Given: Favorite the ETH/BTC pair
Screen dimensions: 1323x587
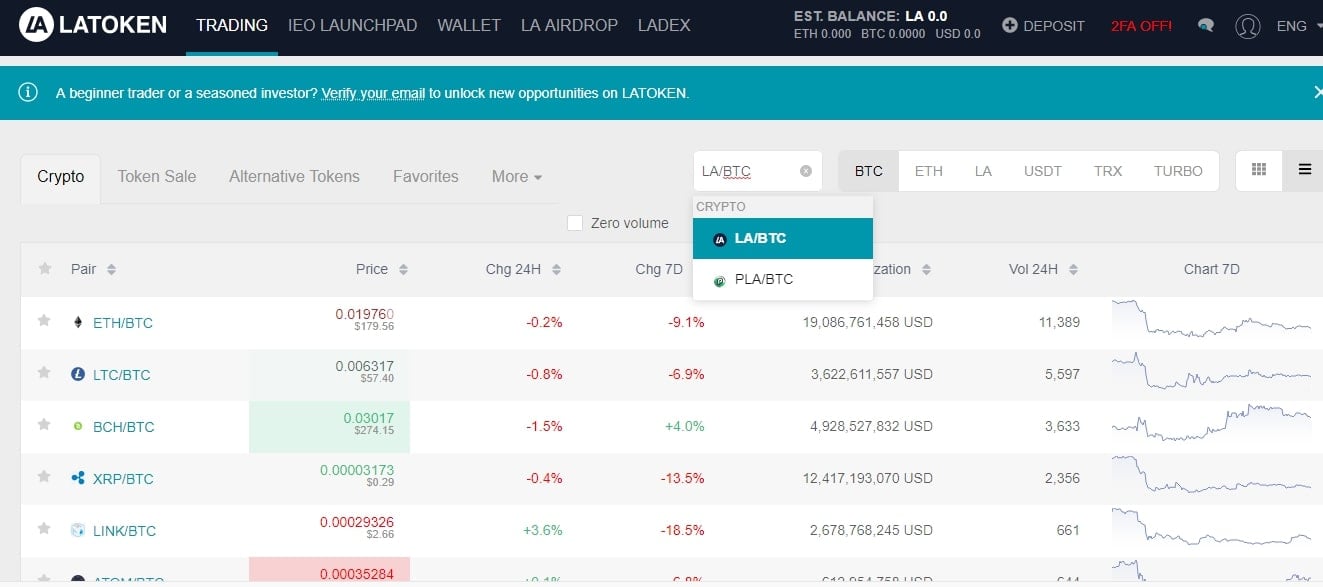Looking at the screenshot, I should [x=44, y=321].
